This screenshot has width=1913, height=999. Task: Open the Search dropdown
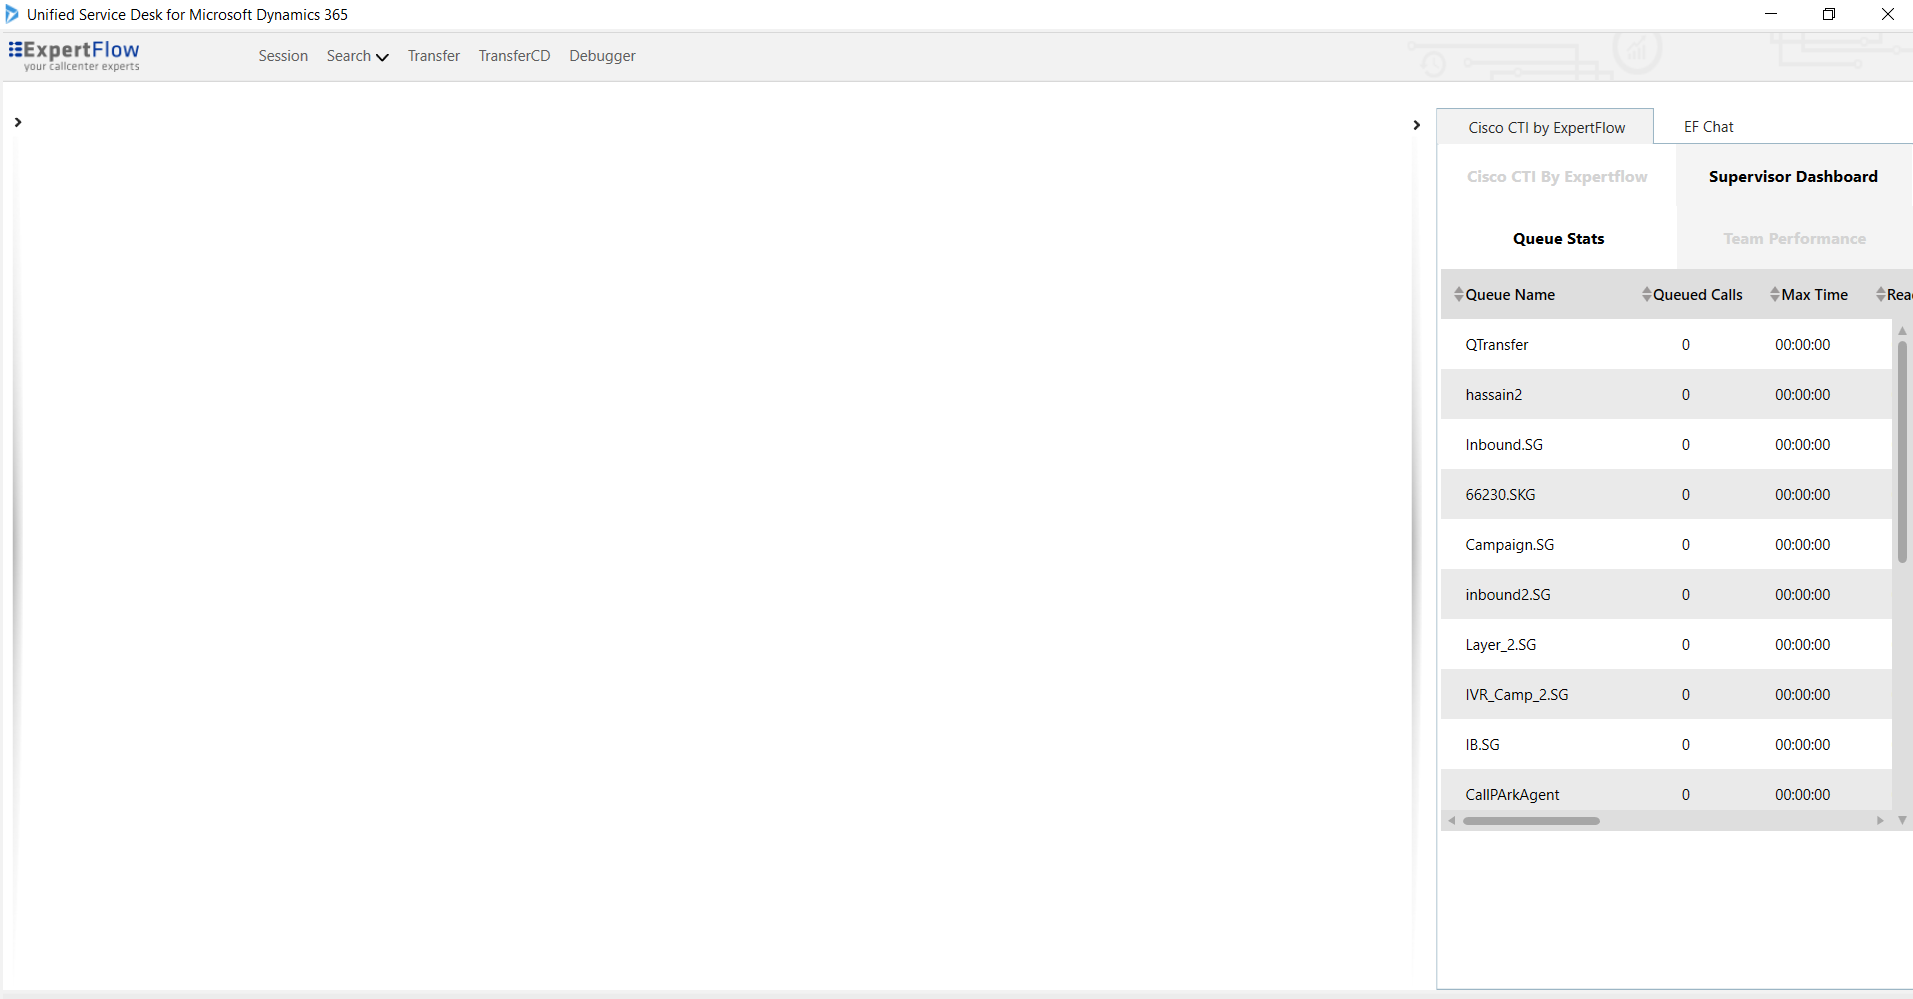[356, 56]
